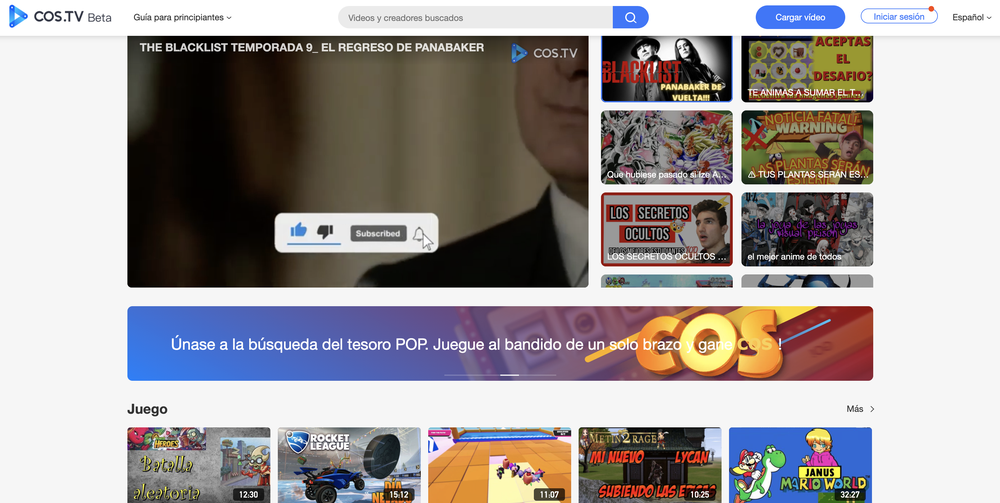Click the Más chevron arrow in Juego

(x=872, y=409)
